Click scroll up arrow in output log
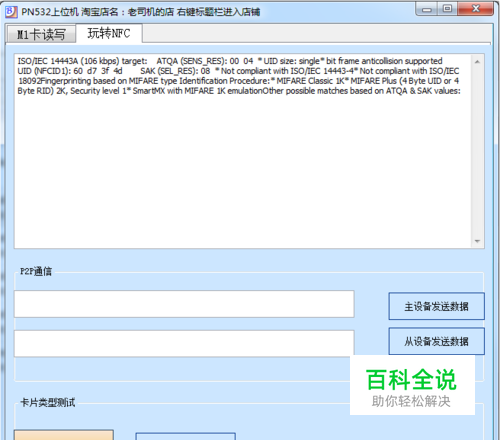The height and width of the screenshot is (440, 500). [477, 62]
